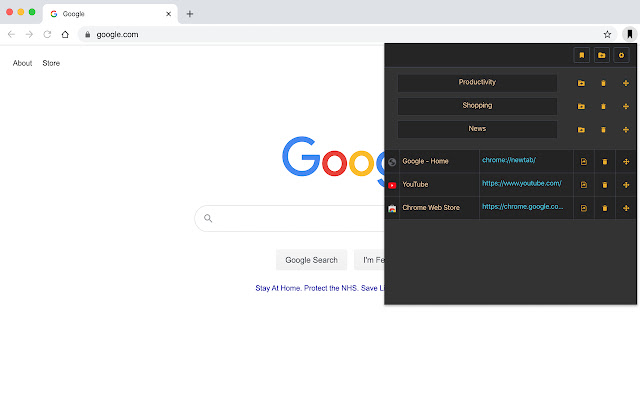The width and height of the screenshot is (640, 400).
Task: Click the folder edit icon for Shopping
Action: 581,107
